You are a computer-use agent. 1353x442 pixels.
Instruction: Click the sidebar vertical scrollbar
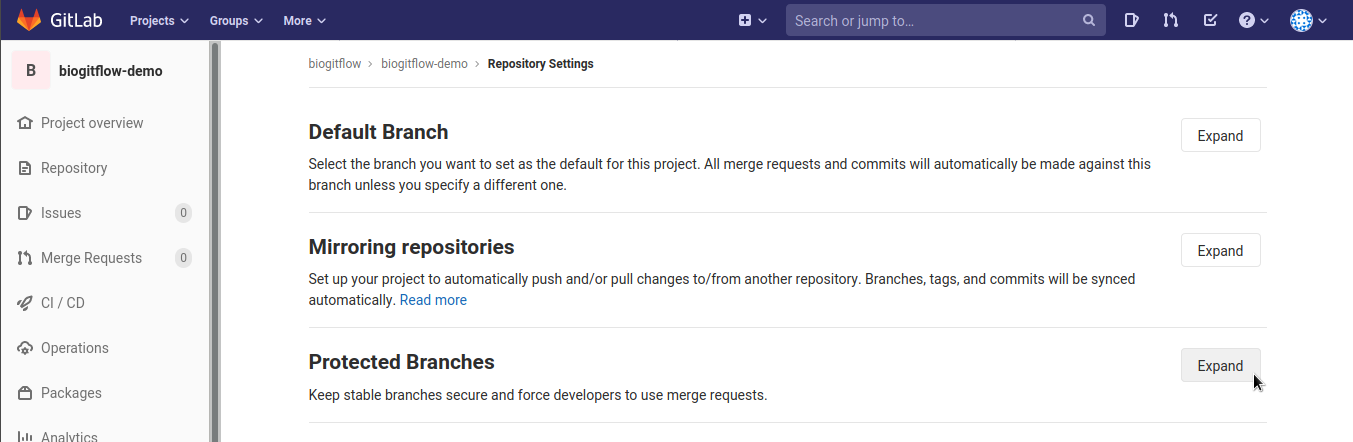point(214,241)
